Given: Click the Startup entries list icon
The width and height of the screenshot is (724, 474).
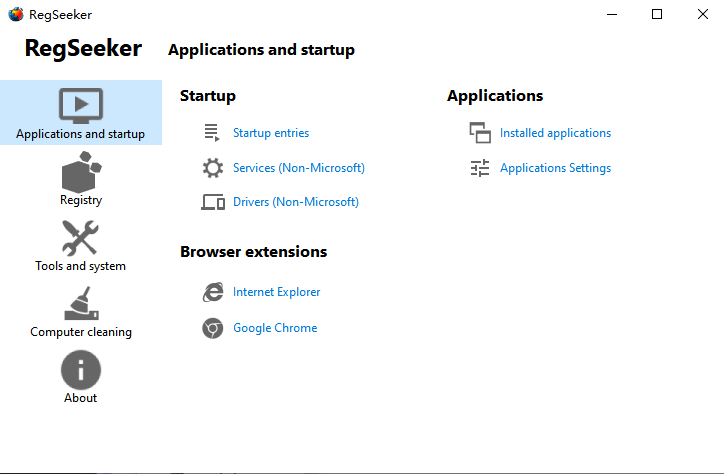Looking at the screenshot, I should pos(212,133).
